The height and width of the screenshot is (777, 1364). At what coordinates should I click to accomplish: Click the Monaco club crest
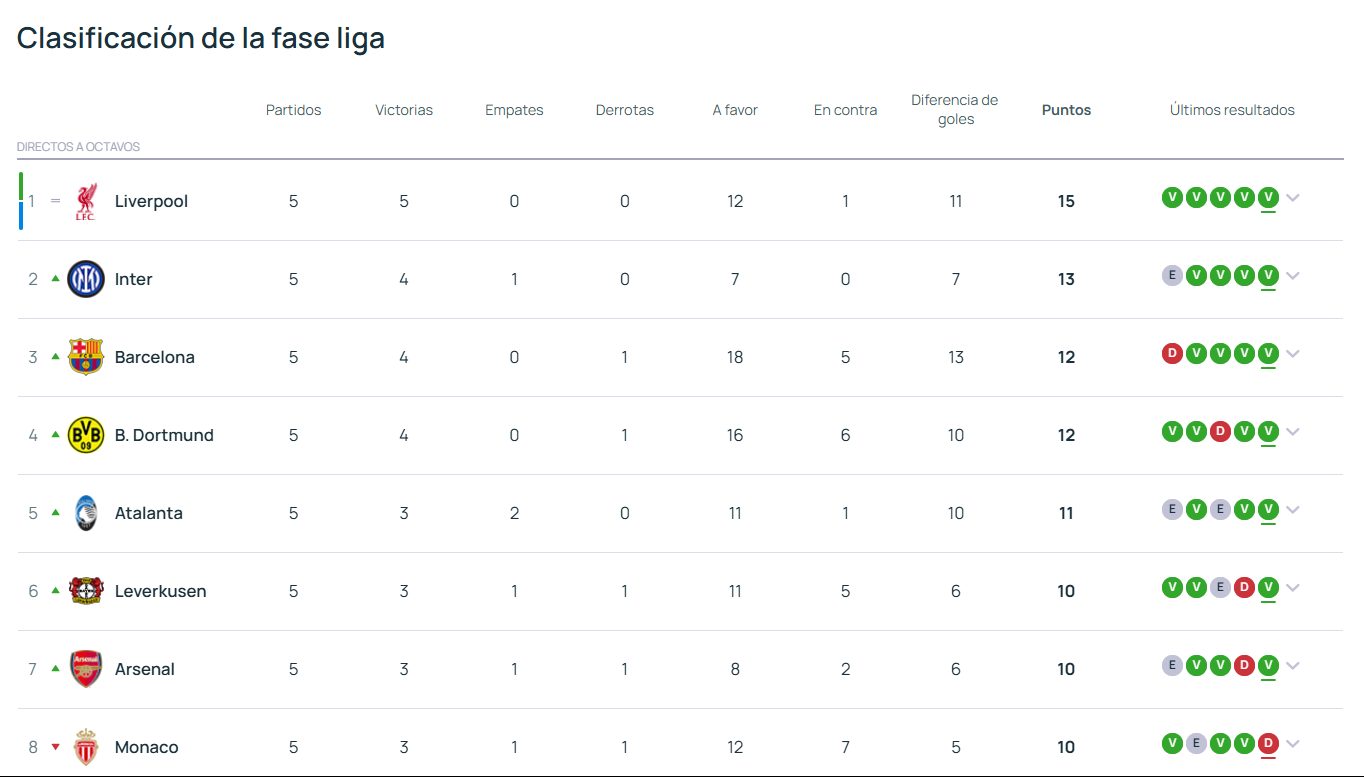tap(86, 747)
